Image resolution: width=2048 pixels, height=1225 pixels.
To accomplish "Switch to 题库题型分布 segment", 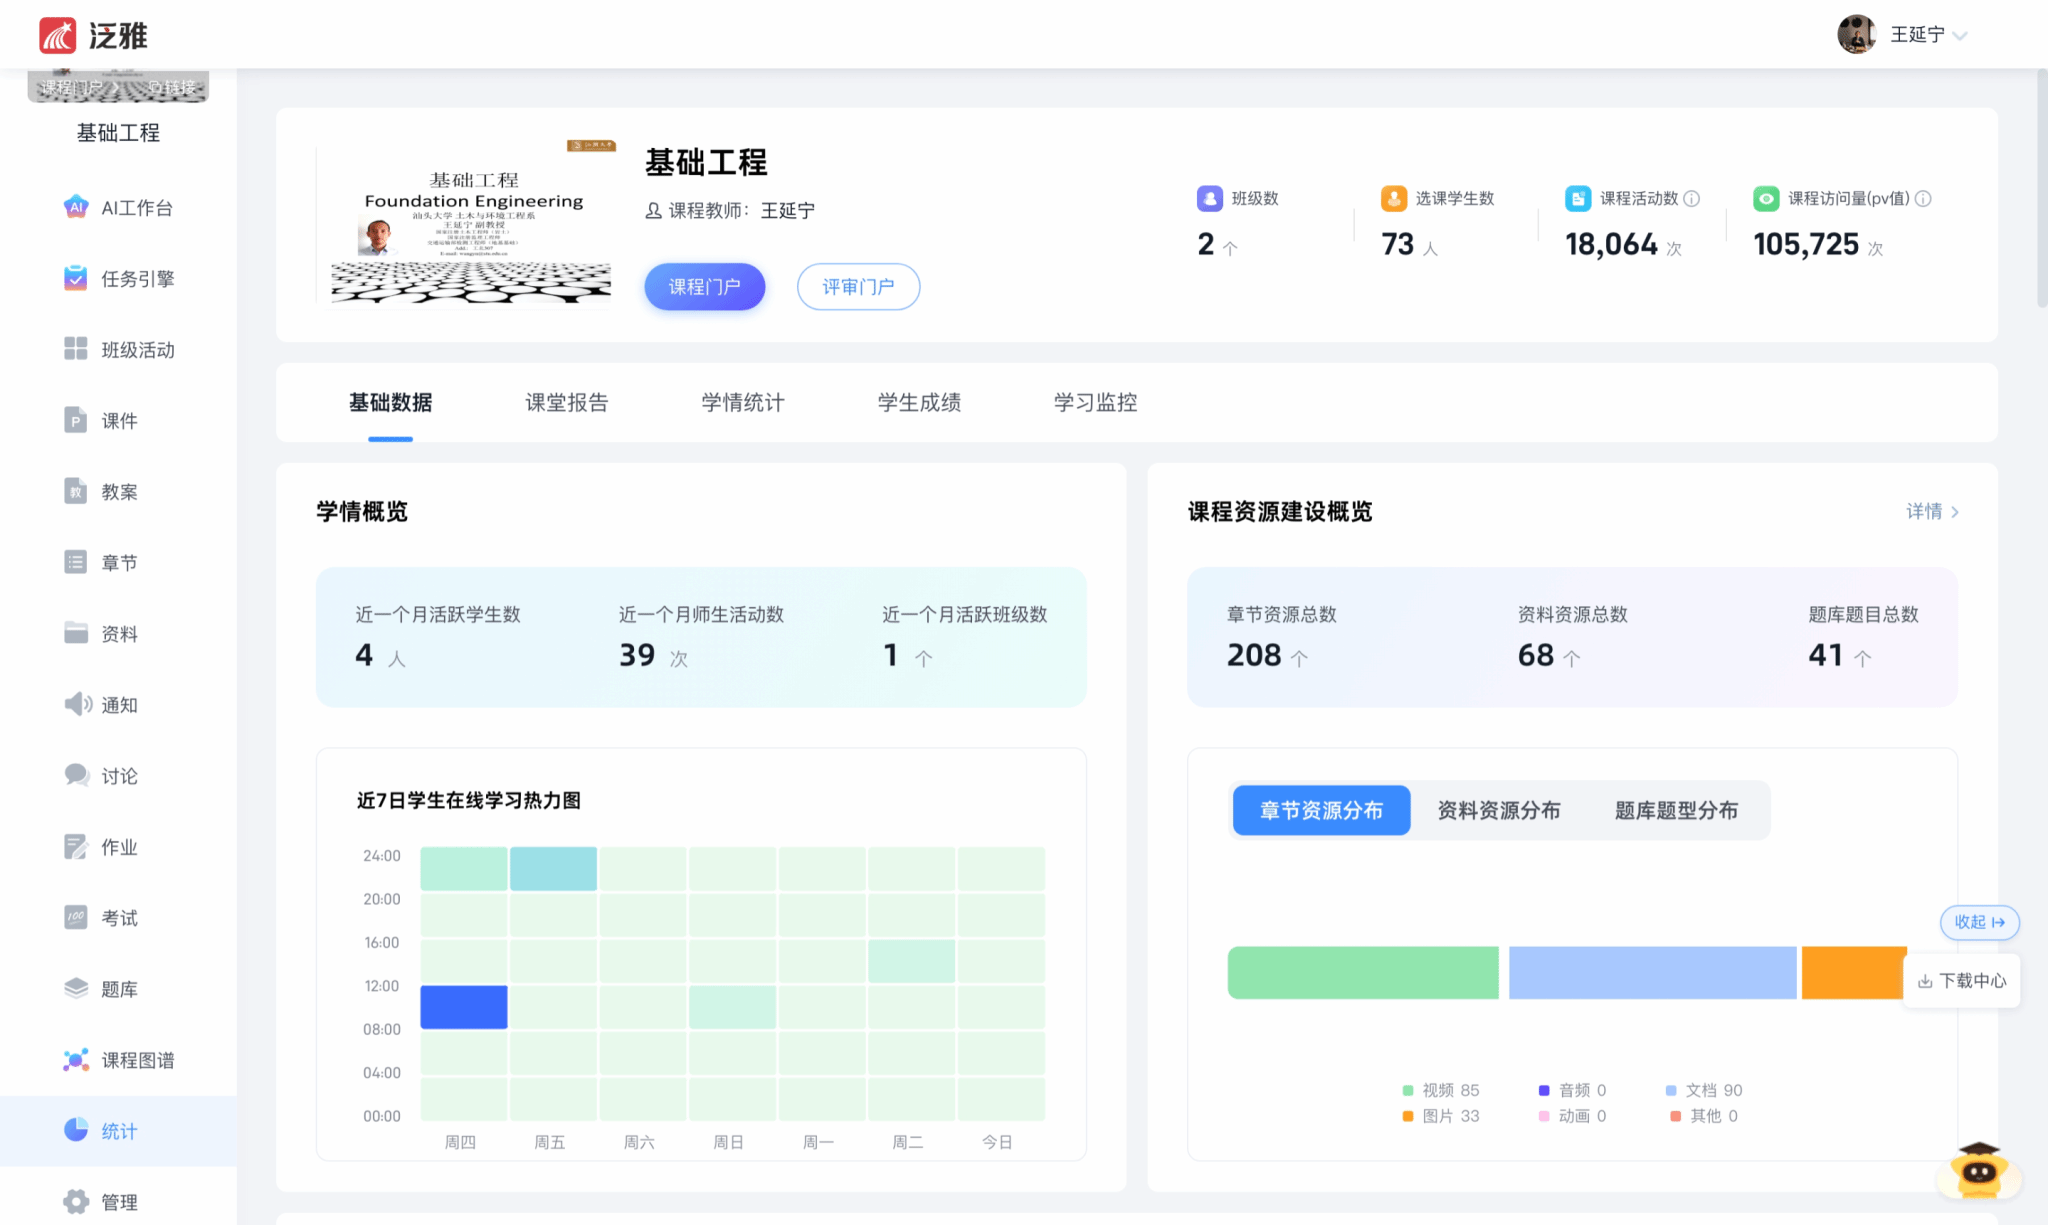I will point(1676,810).
